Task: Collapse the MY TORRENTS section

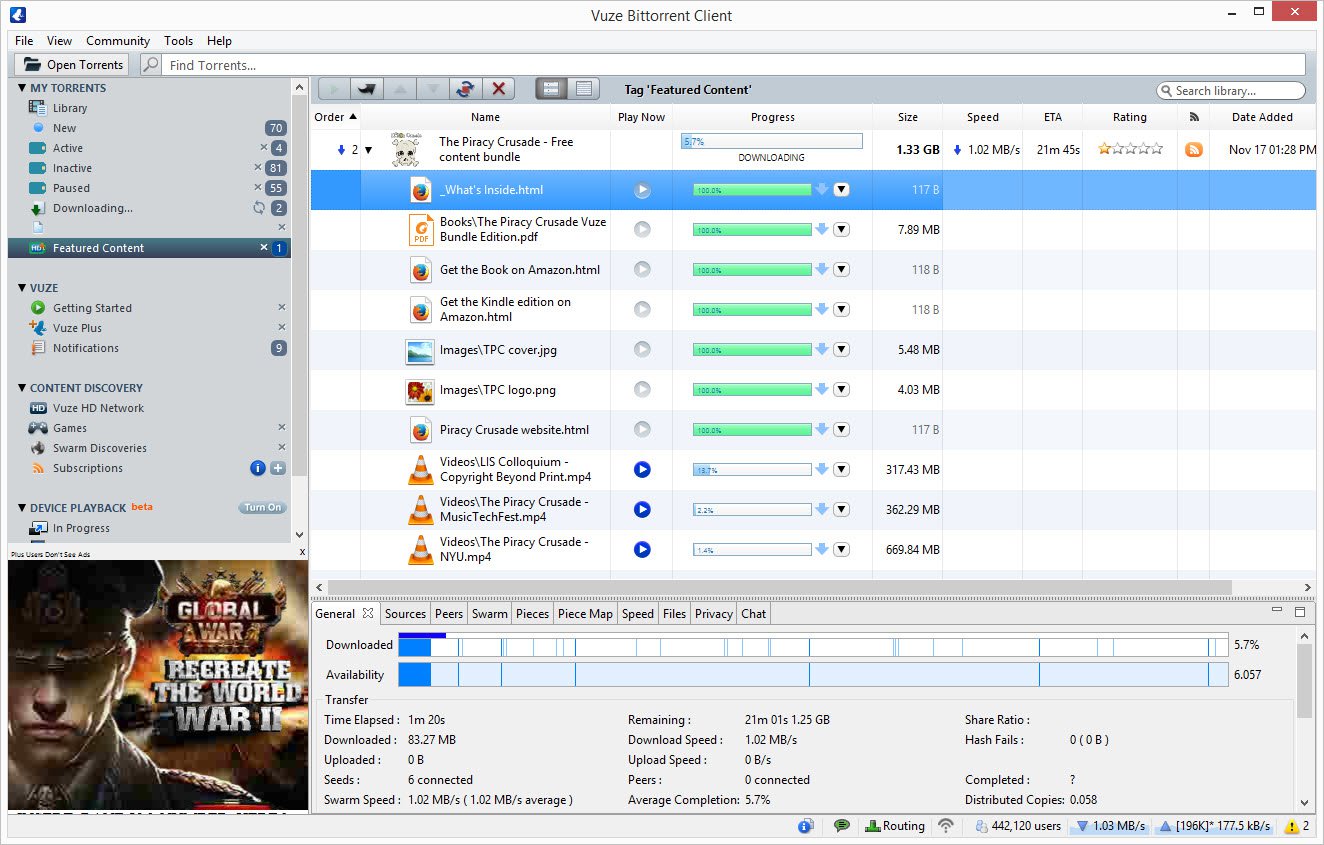Action: (22, 88)
